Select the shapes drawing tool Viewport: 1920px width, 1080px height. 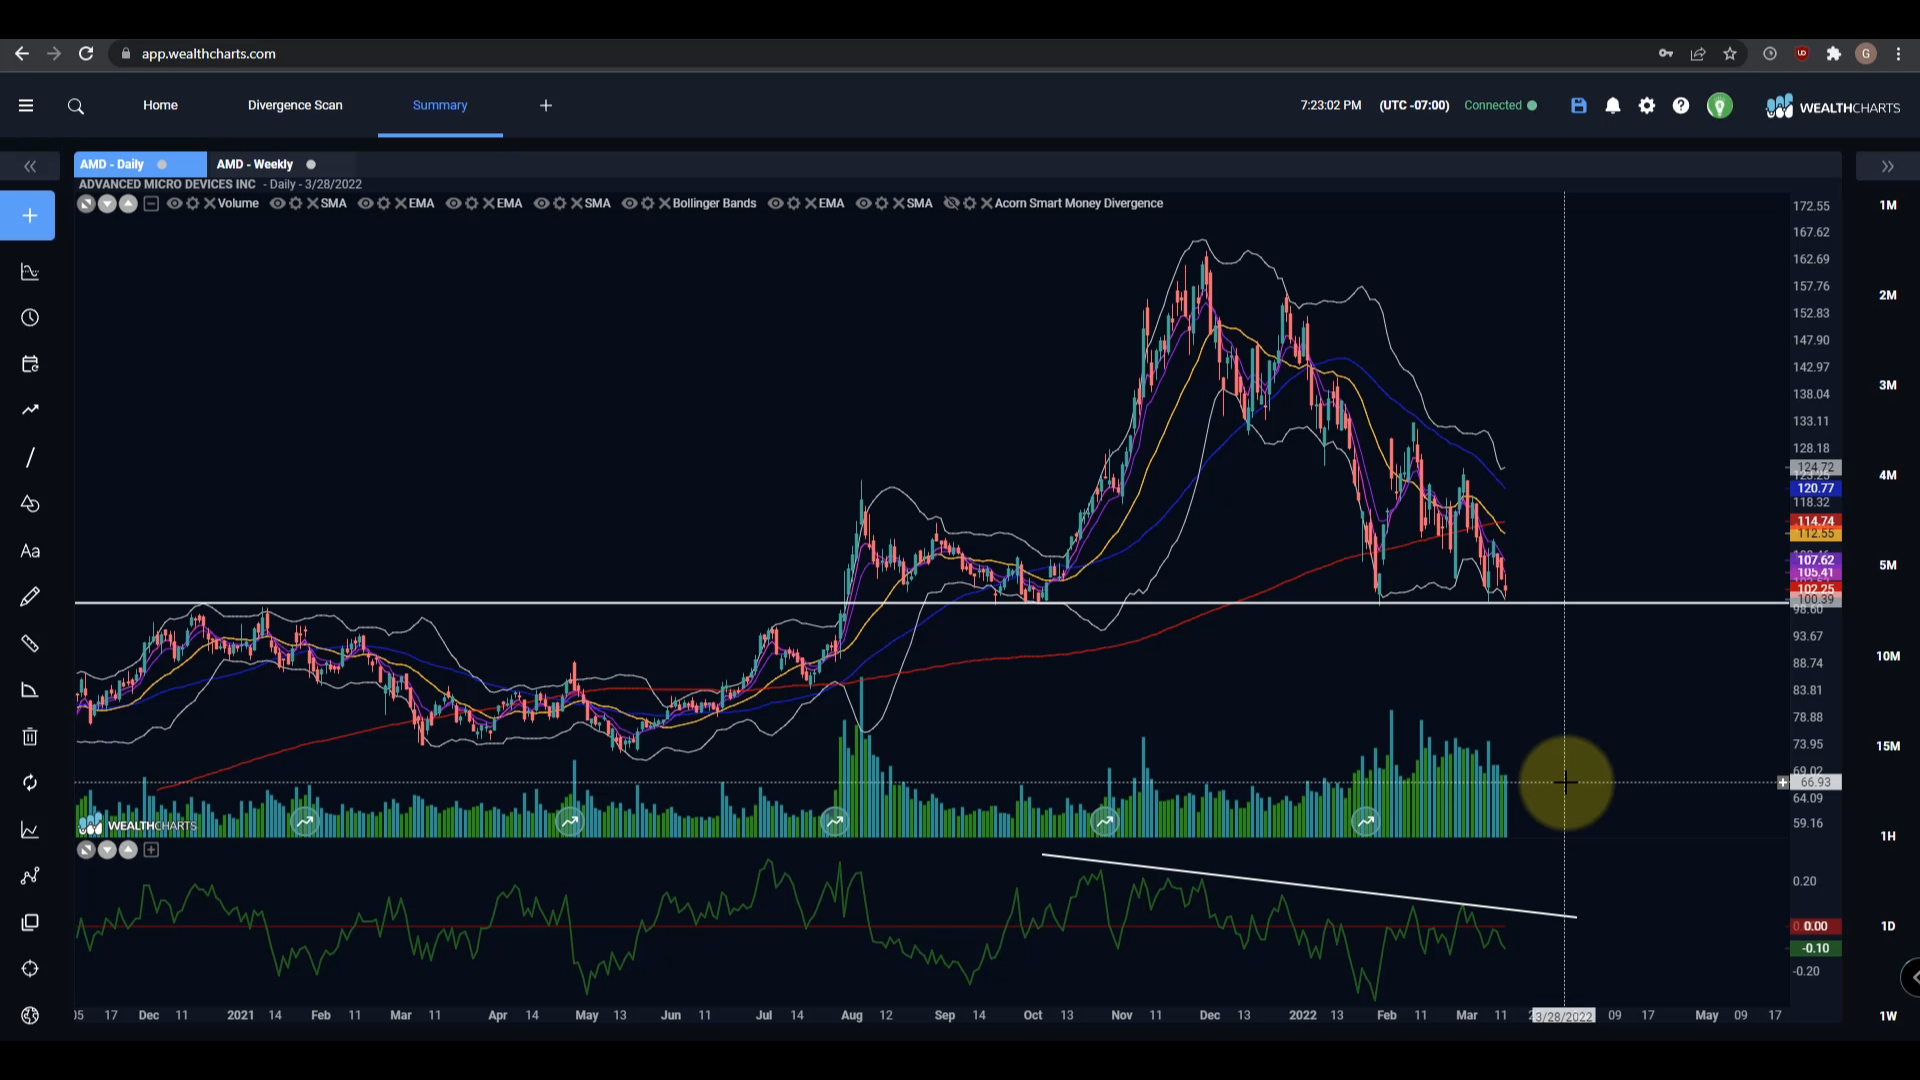tap(30, 504)
